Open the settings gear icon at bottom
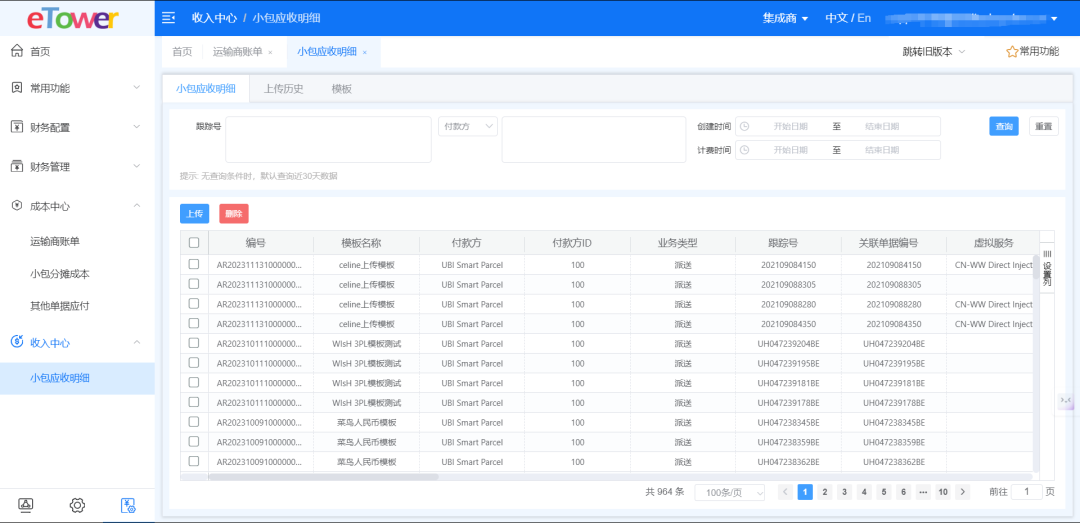Screen dimensions: 1080x523 point(77,505)
